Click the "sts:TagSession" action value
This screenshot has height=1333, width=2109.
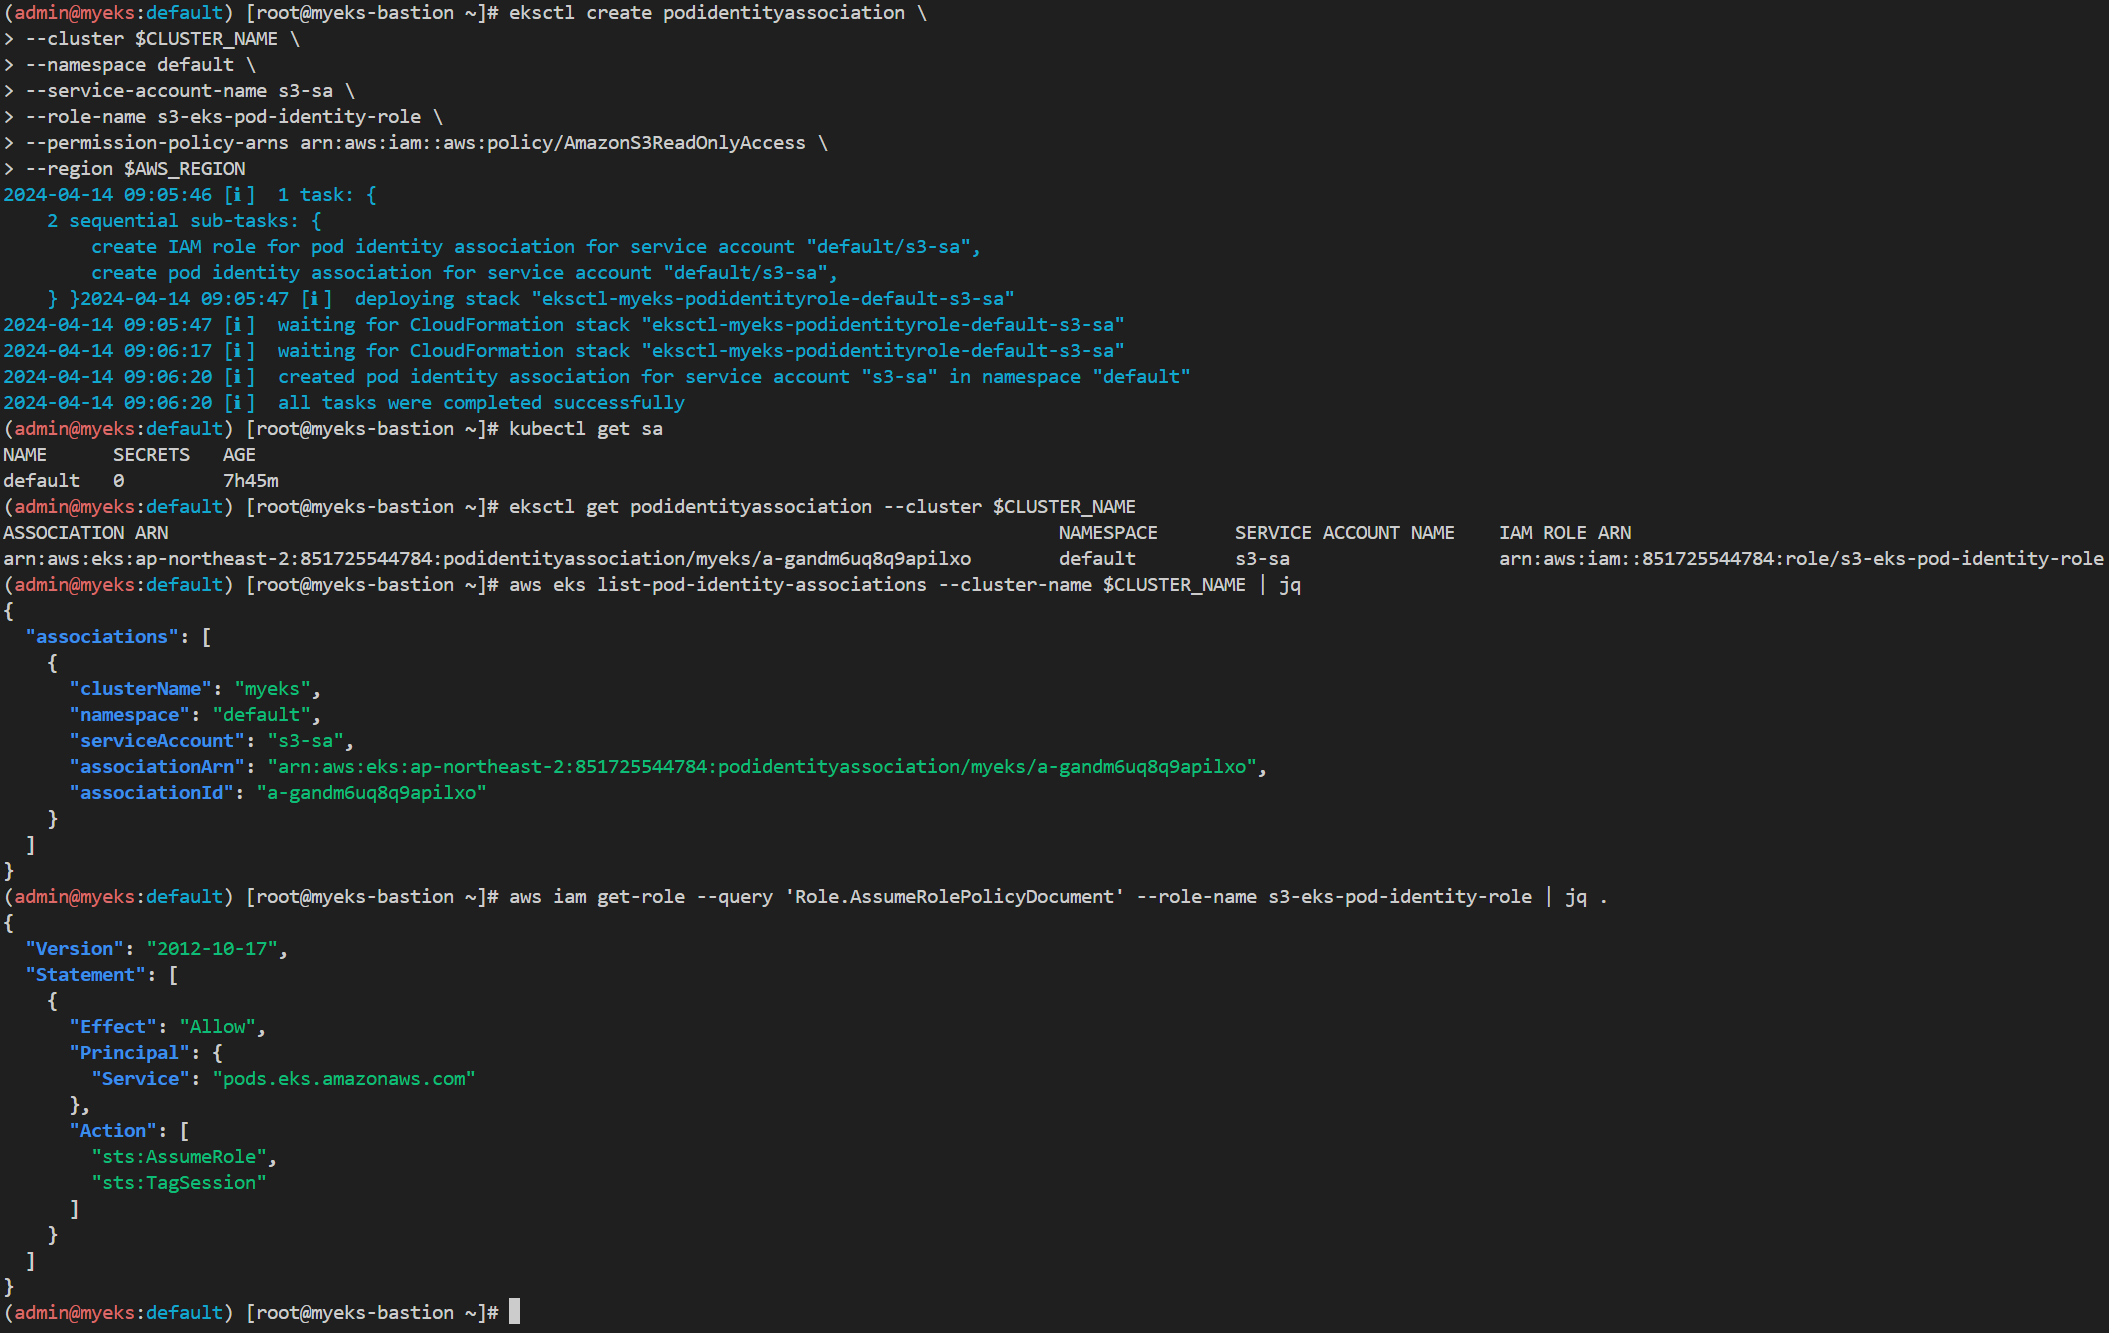pos(179,1183)
